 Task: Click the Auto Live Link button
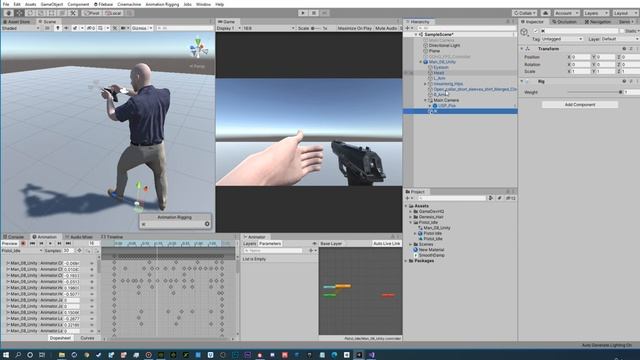(x=387, y=243)
